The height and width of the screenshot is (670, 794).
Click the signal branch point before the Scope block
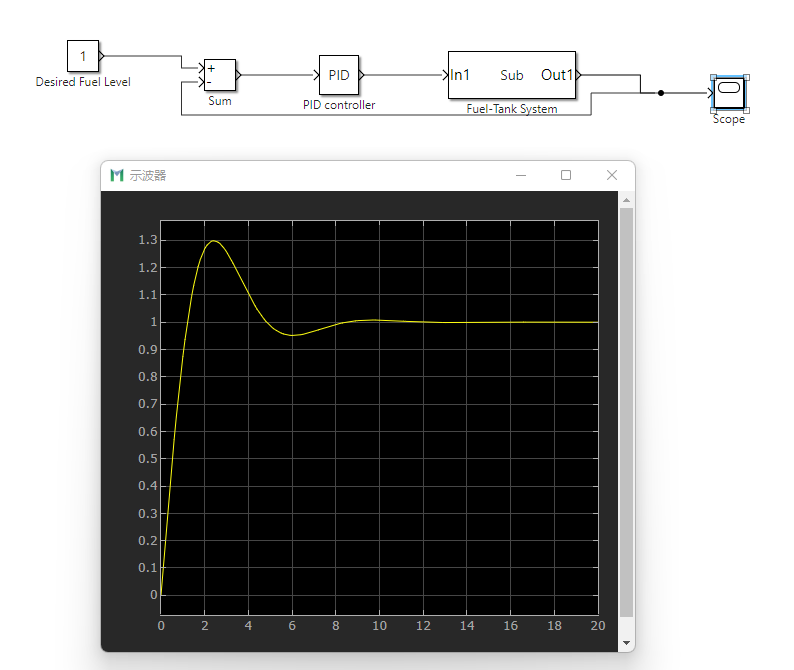(x=661, y=93)
